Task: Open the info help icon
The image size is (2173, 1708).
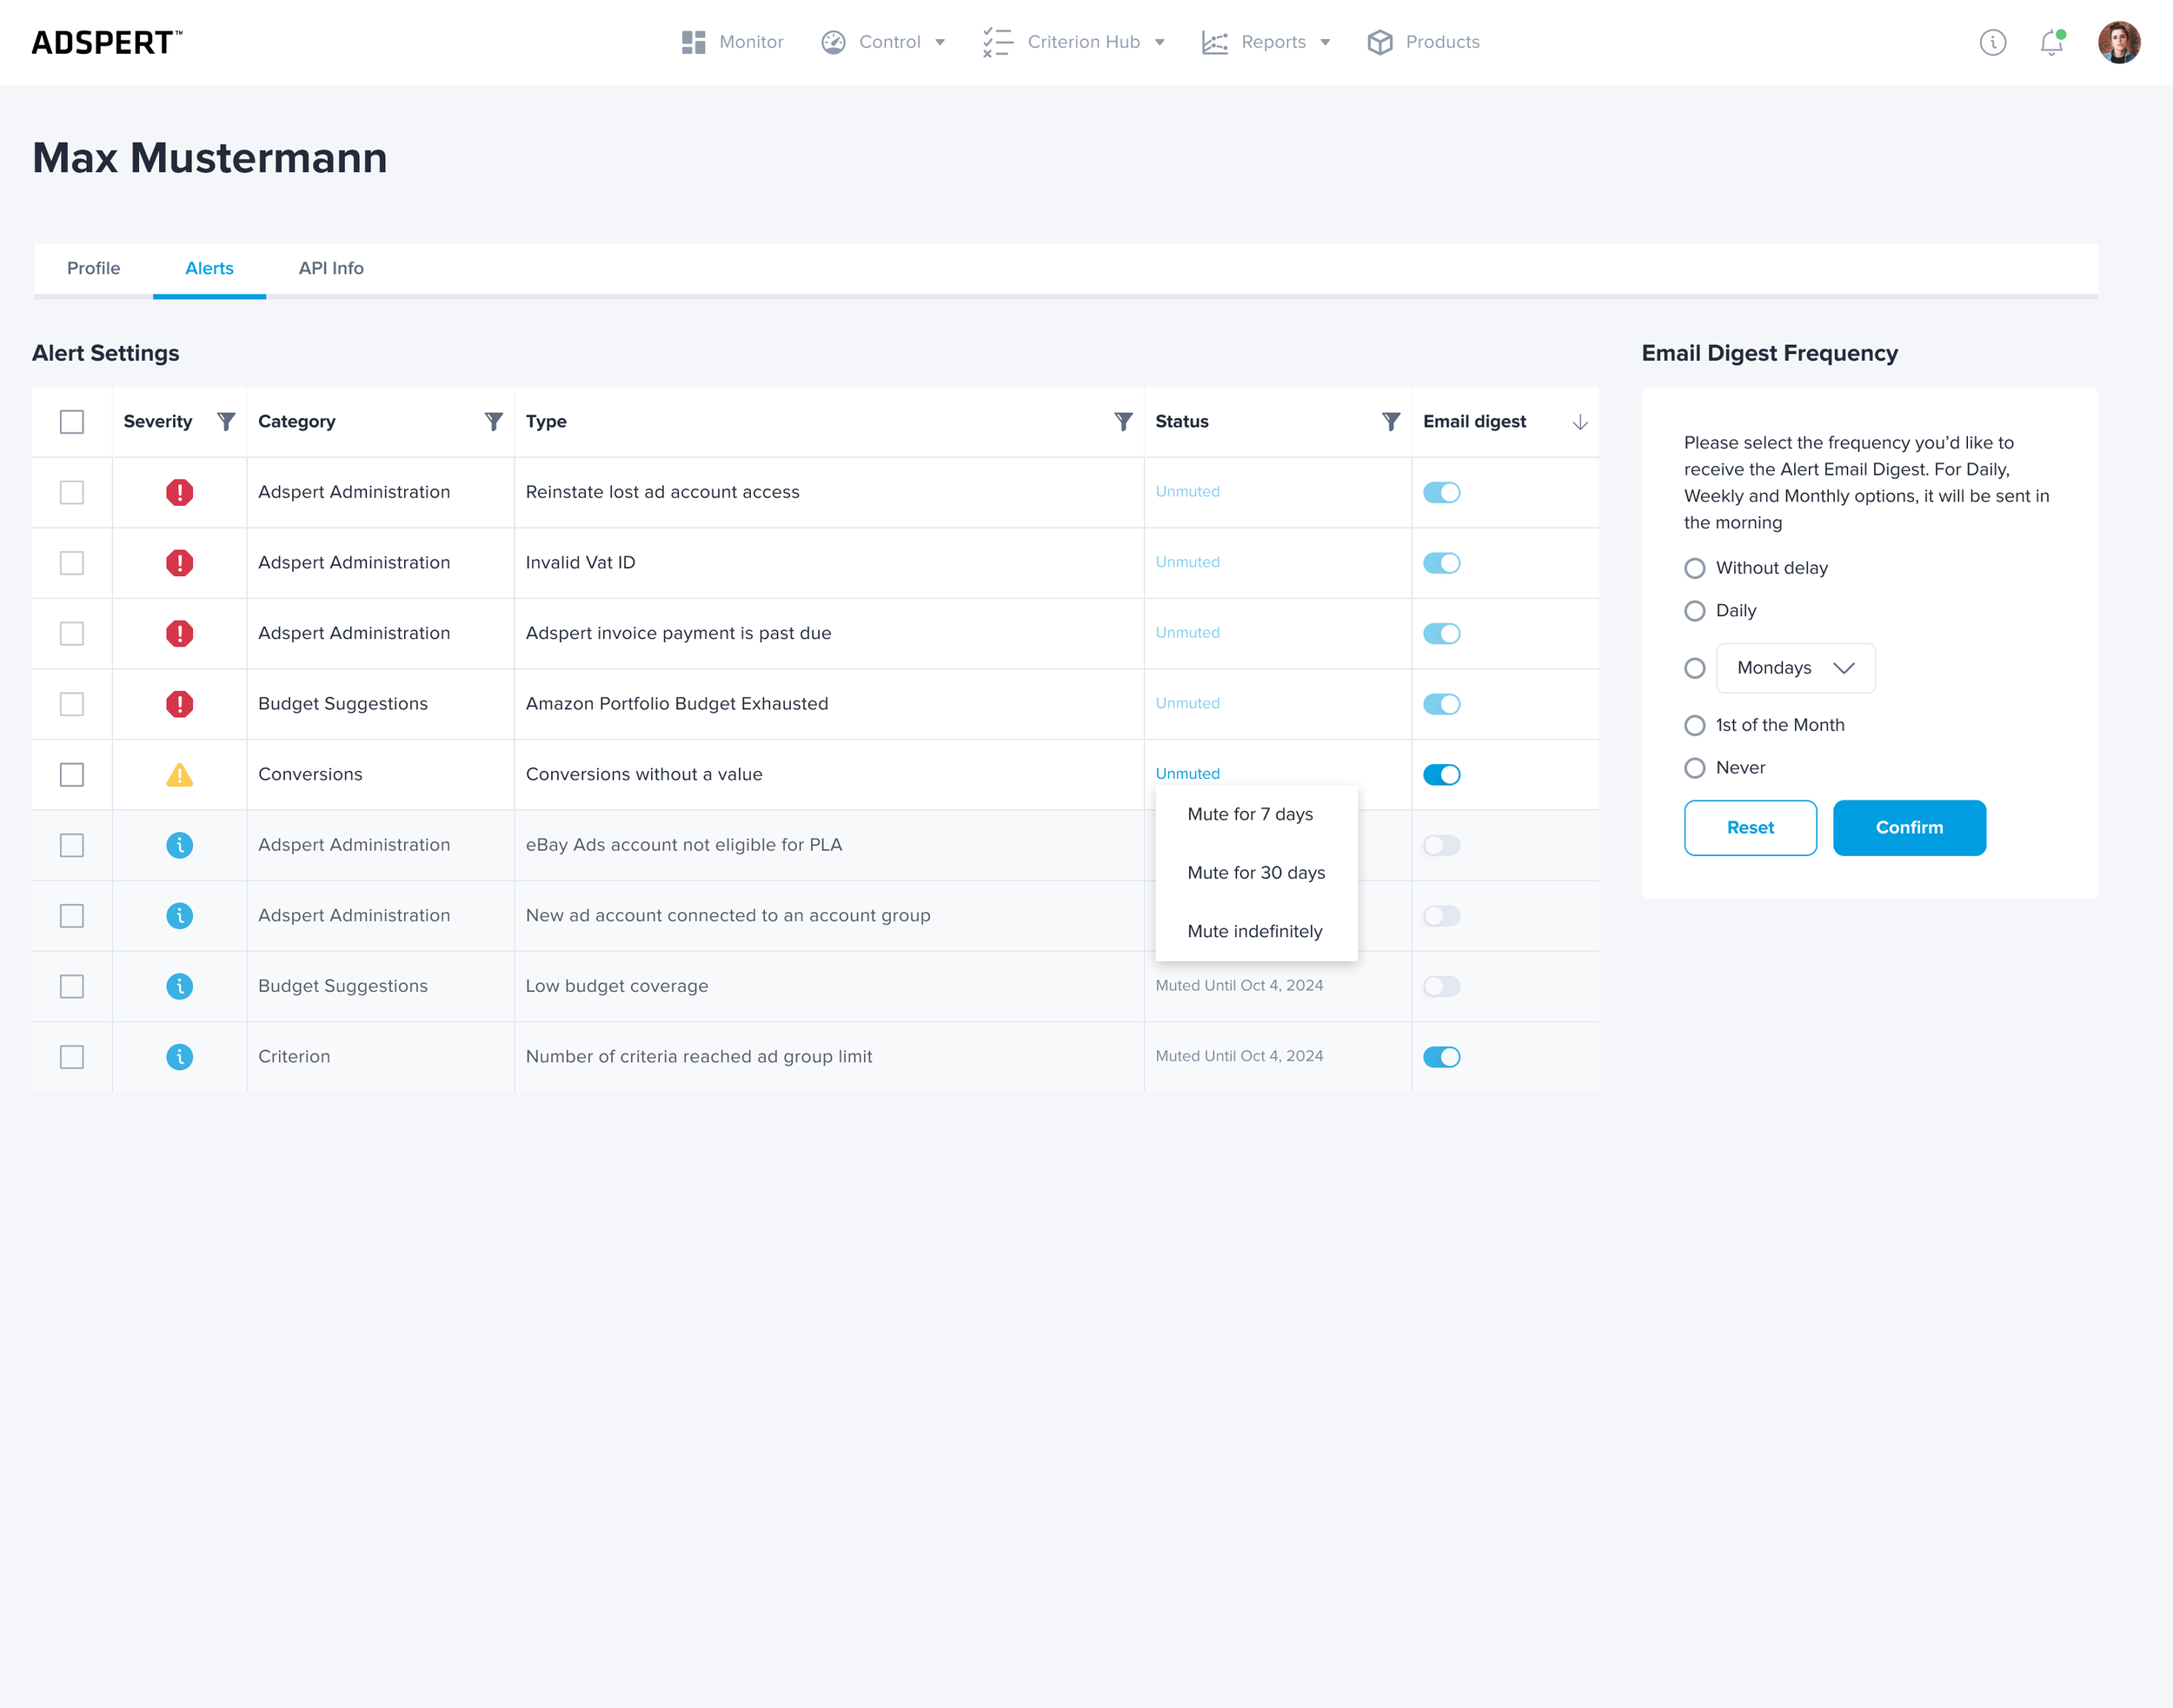Action: pyautogui.click(x=1992, y=43)
